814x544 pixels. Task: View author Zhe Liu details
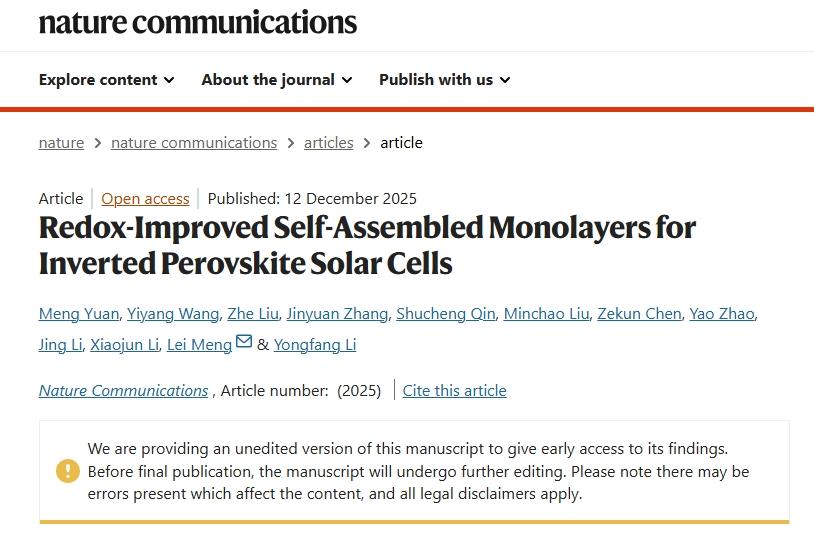click(252, 314)
